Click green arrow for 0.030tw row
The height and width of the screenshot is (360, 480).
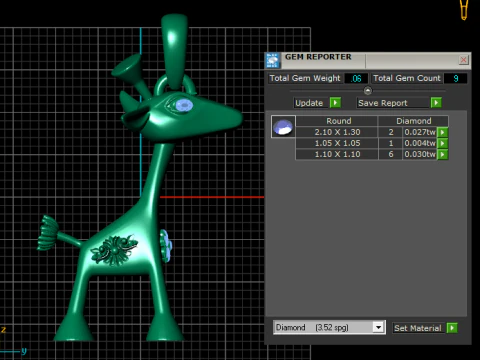(443, 154)
